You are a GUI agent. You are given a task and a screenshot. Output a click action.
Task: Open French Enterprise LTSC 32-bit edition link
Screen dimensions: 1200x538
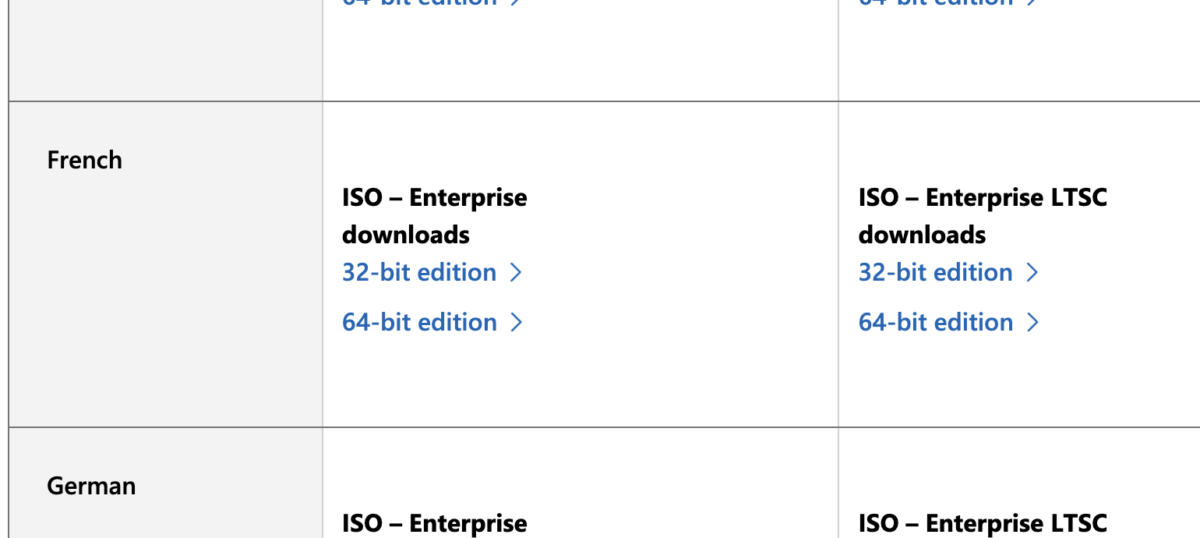pyautogui.click(x=935, y=273)
